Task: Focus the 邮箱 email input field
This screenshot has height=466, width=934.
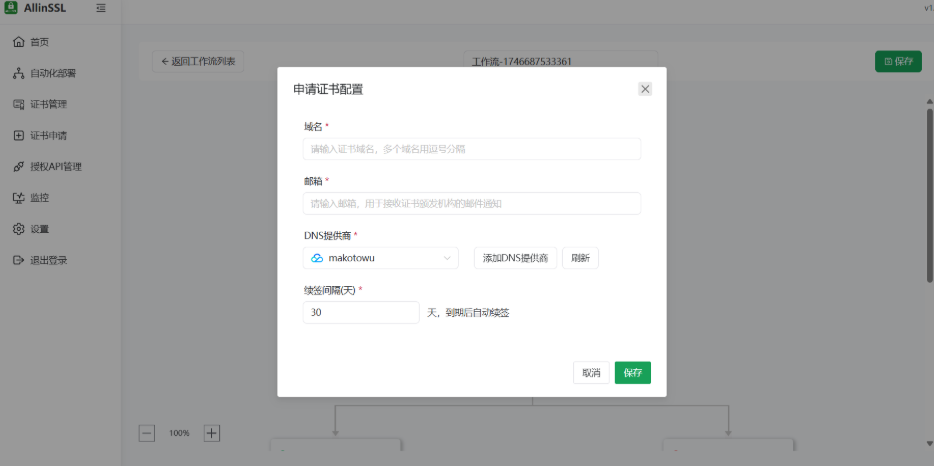Action: click(x=471, y=203)
